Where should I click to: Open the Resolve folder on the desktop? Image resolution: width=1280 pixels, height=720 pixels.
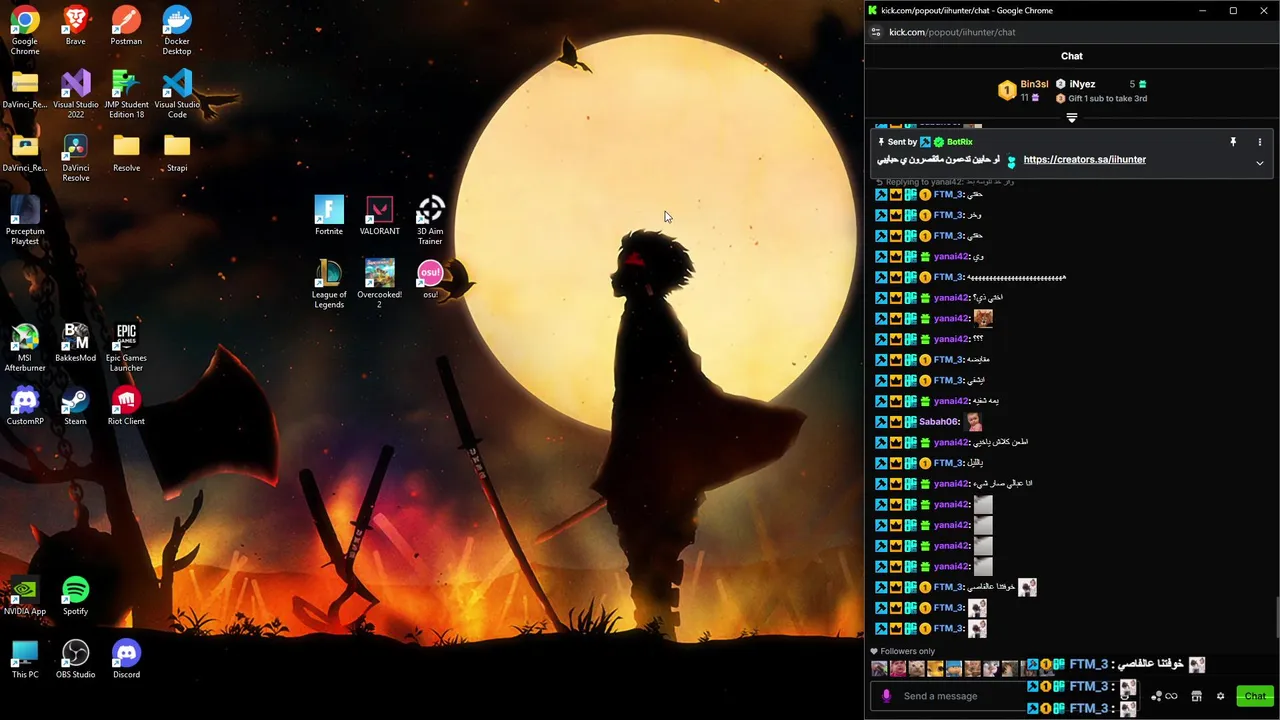(x=126, y=152)
